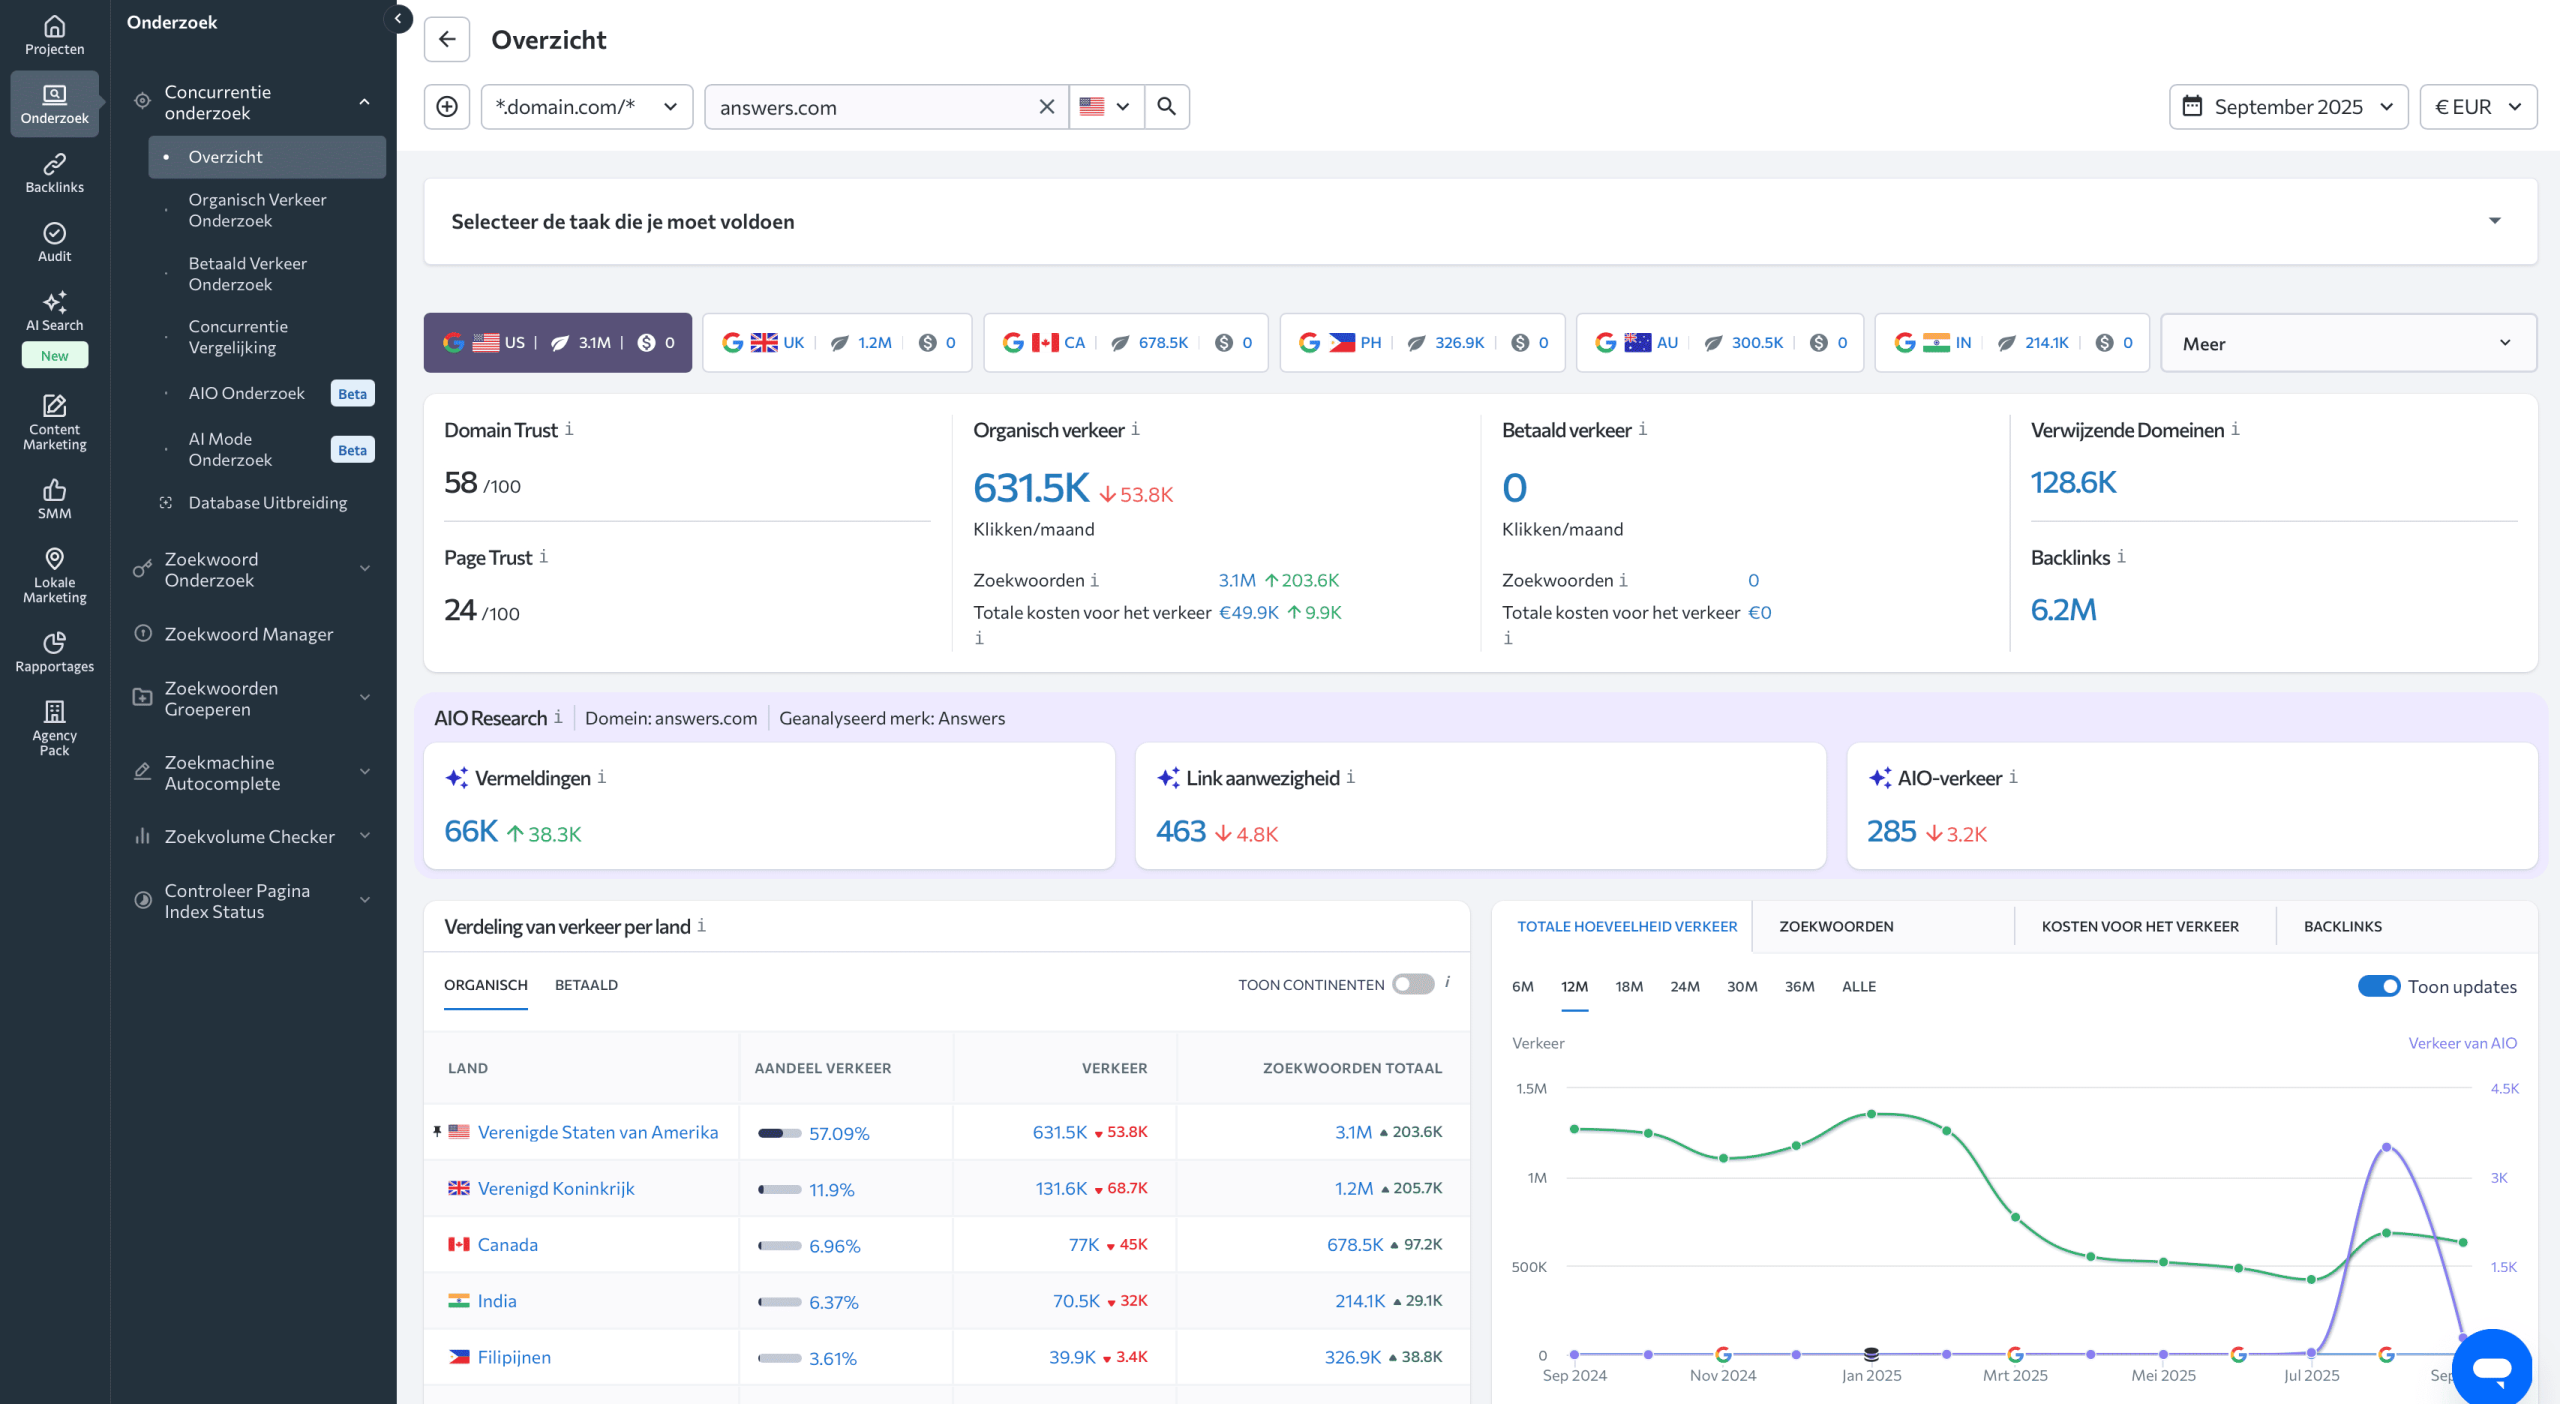Expand the Zoekwoorden Groeperen section

coord(364,698)
